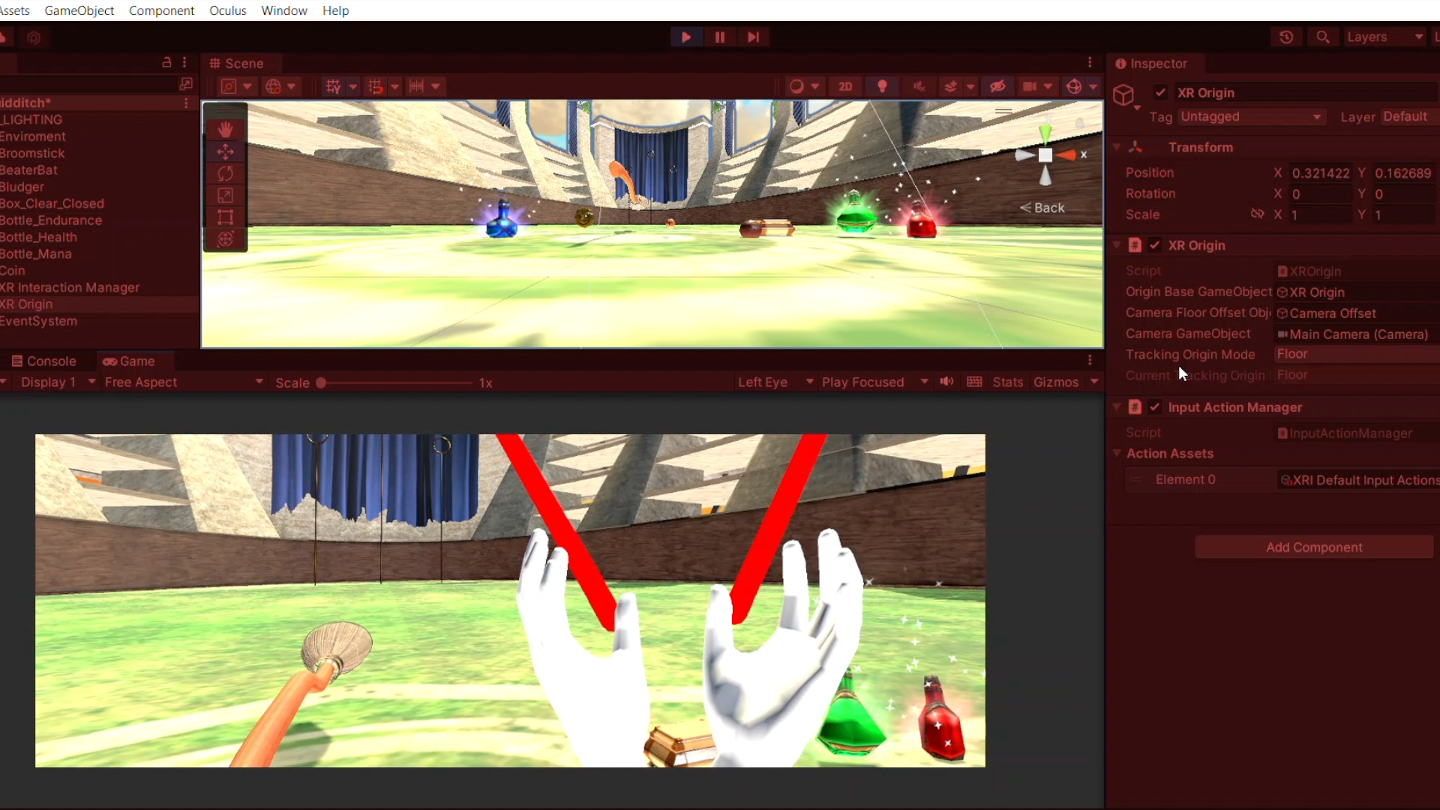Toggle 2D view mode in Scene toolbar

845,86
